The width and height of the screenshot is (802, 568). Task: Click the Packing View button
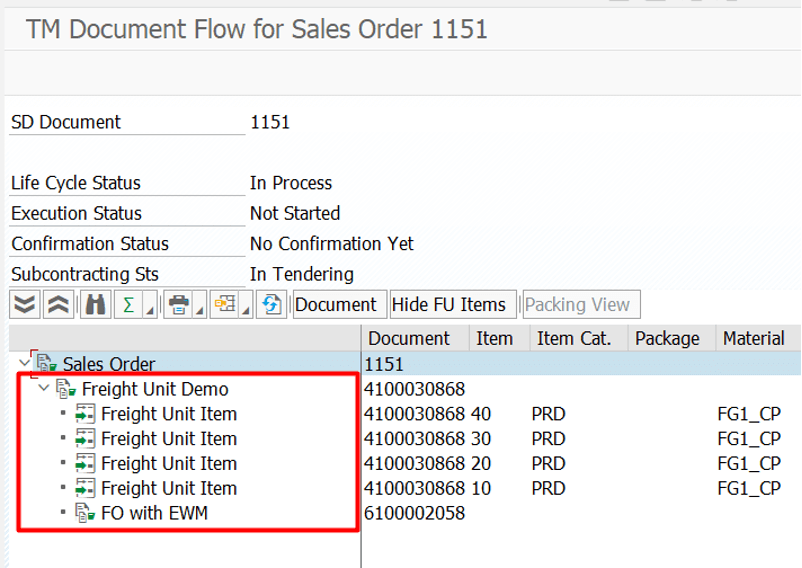582,305
